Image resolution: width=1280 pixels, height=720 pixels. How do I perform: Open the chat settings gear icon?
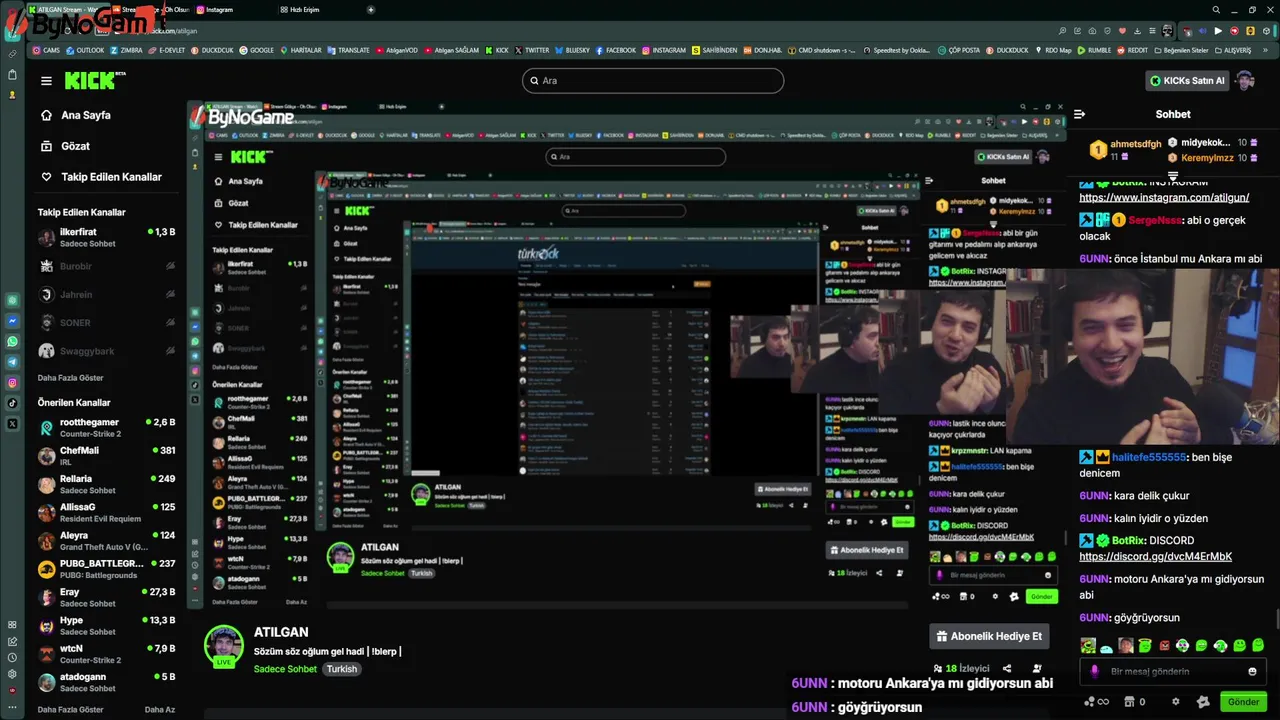[1175, 702]
